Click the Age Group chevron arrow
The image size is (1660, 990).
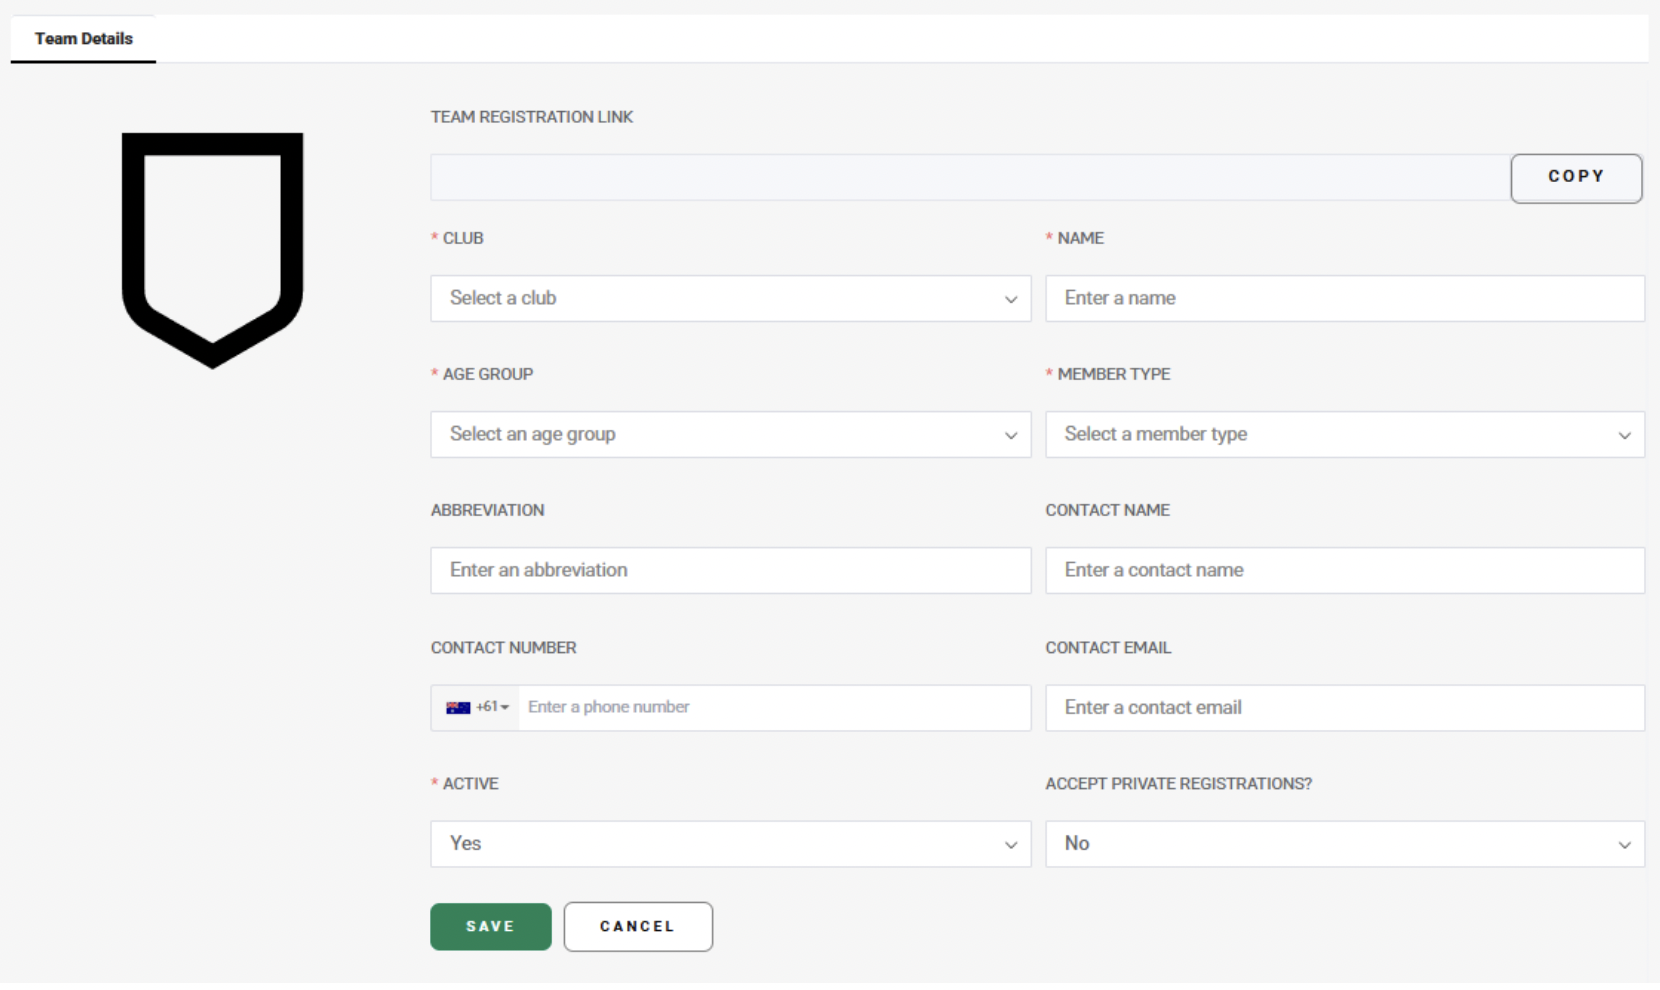pyautogui.click(x=1011, y=436)
